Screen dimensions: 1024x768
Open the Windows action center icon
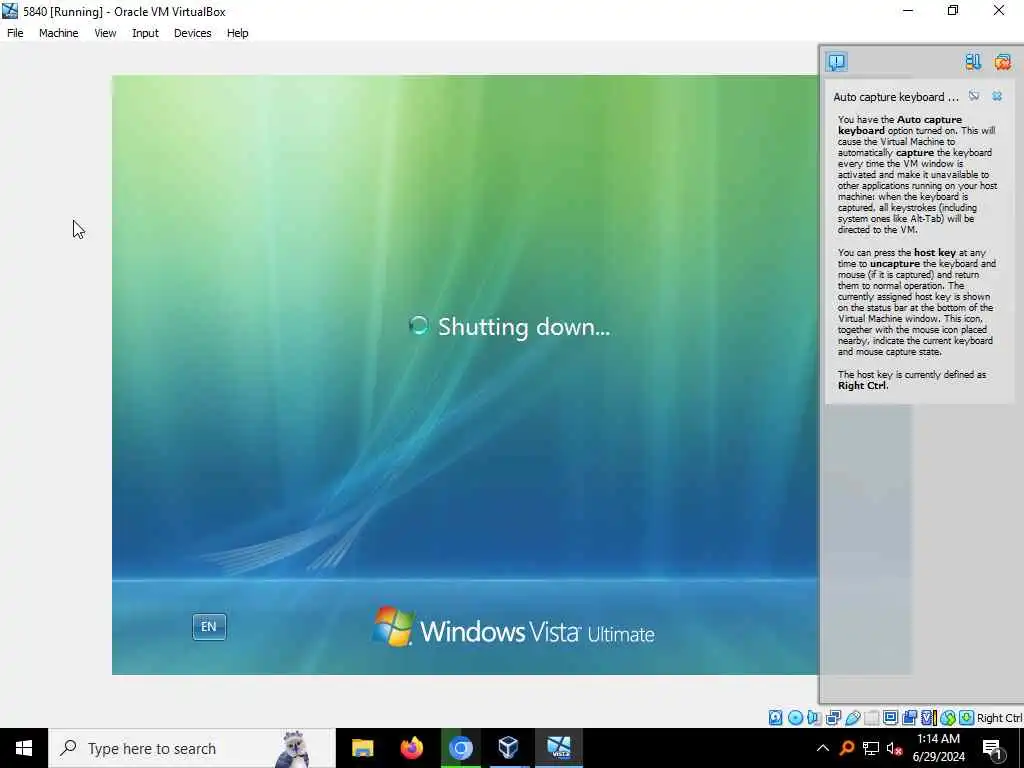coord(993,748)
